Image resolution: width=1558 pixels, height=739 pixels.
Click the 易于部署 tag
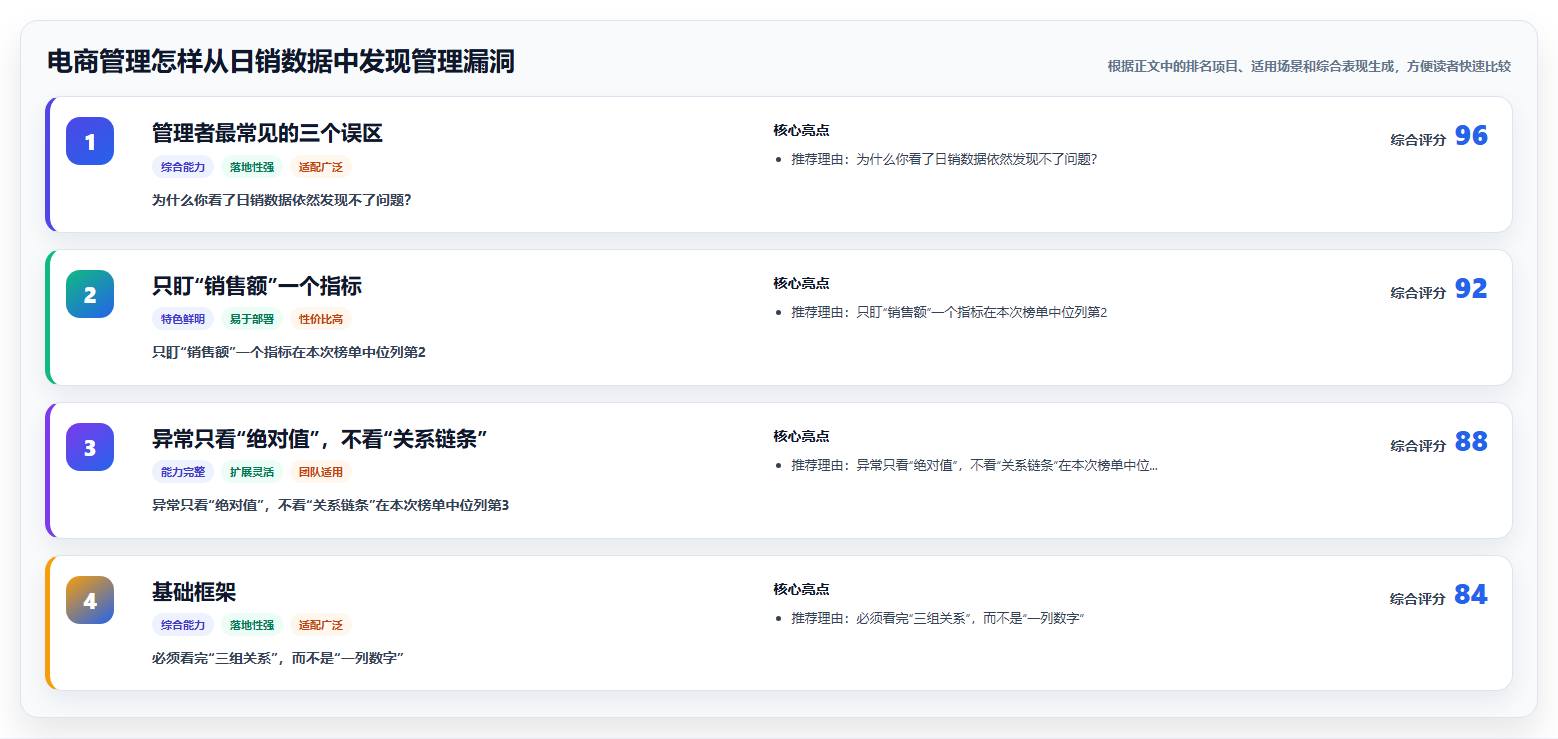[x=252, y=320]
